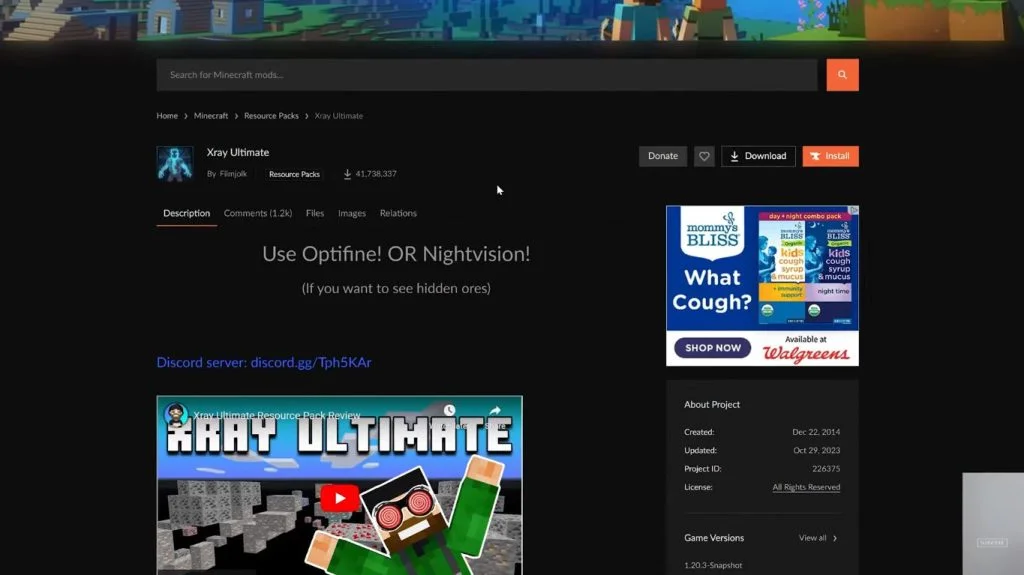Go to Minecraft breadcrumb
This screenshot has height=575, width=1024.
pos(211,116)
